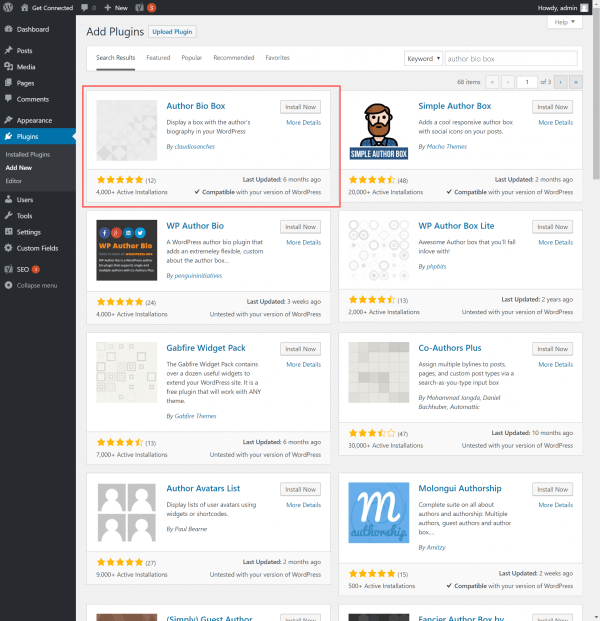Open the Dashboard menu icon
This screenshot has width=600, height=621.
(x=8, y=30)
